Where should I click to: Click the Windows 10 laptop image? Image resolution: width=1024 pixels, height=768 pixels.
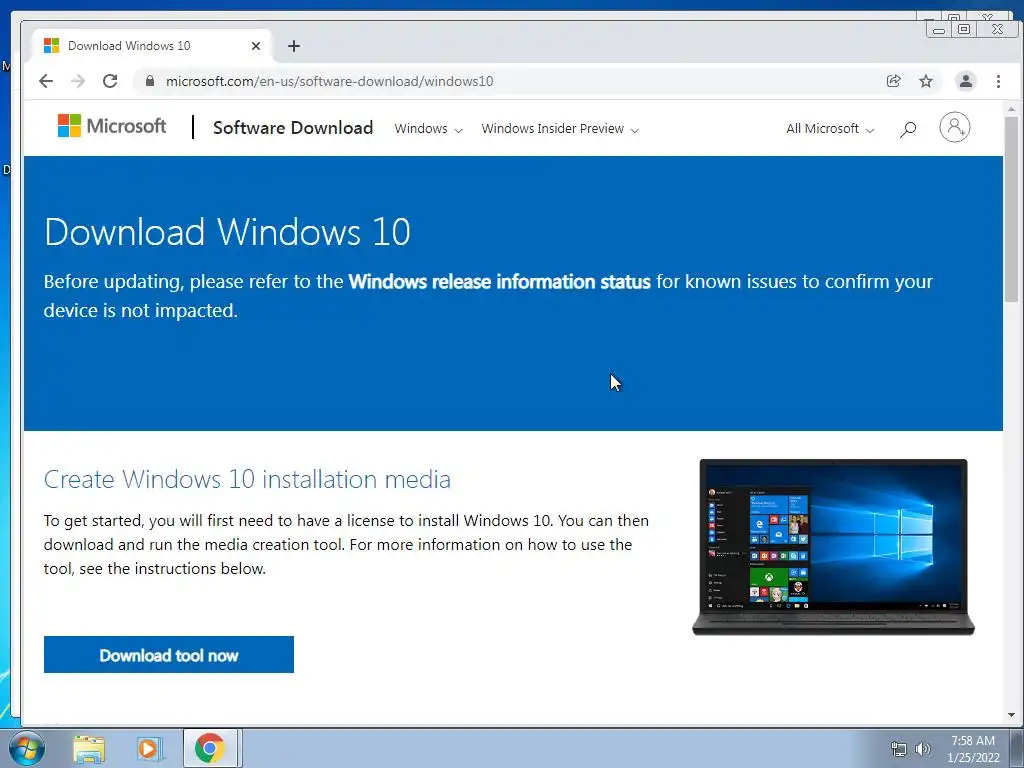pos(833,547)
